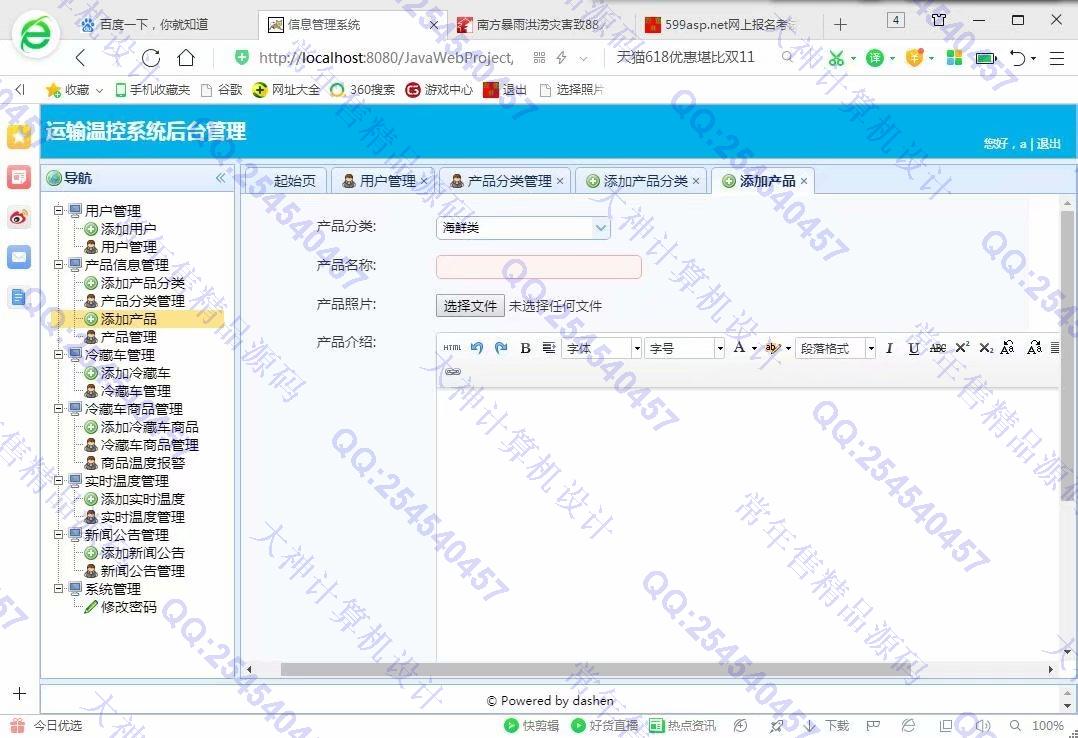The height and width of the screenshot is (738, 1078).
Task: Switch to 百度一下 browser tab
Action: pyautogui.click(x=153, y=25)
